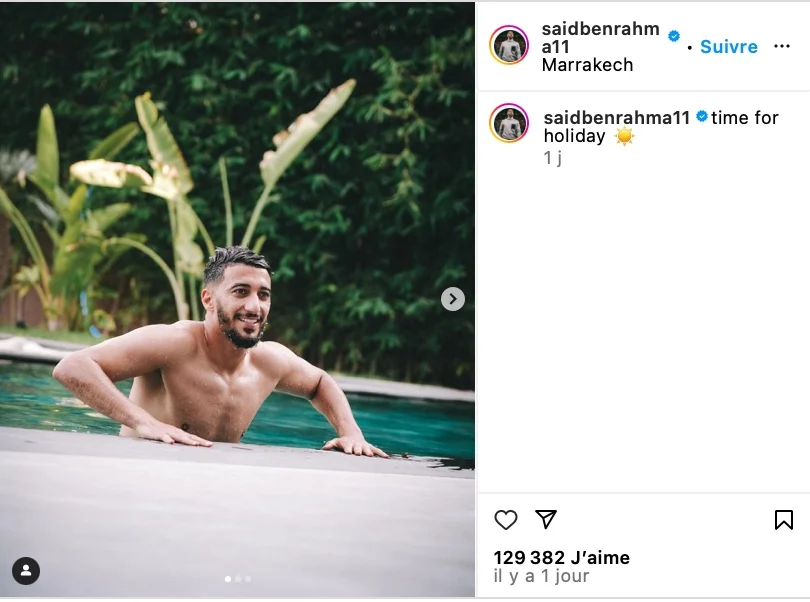Open saidbenrahma11 username in the caption

pyautogui.click(x=616, y=118)
